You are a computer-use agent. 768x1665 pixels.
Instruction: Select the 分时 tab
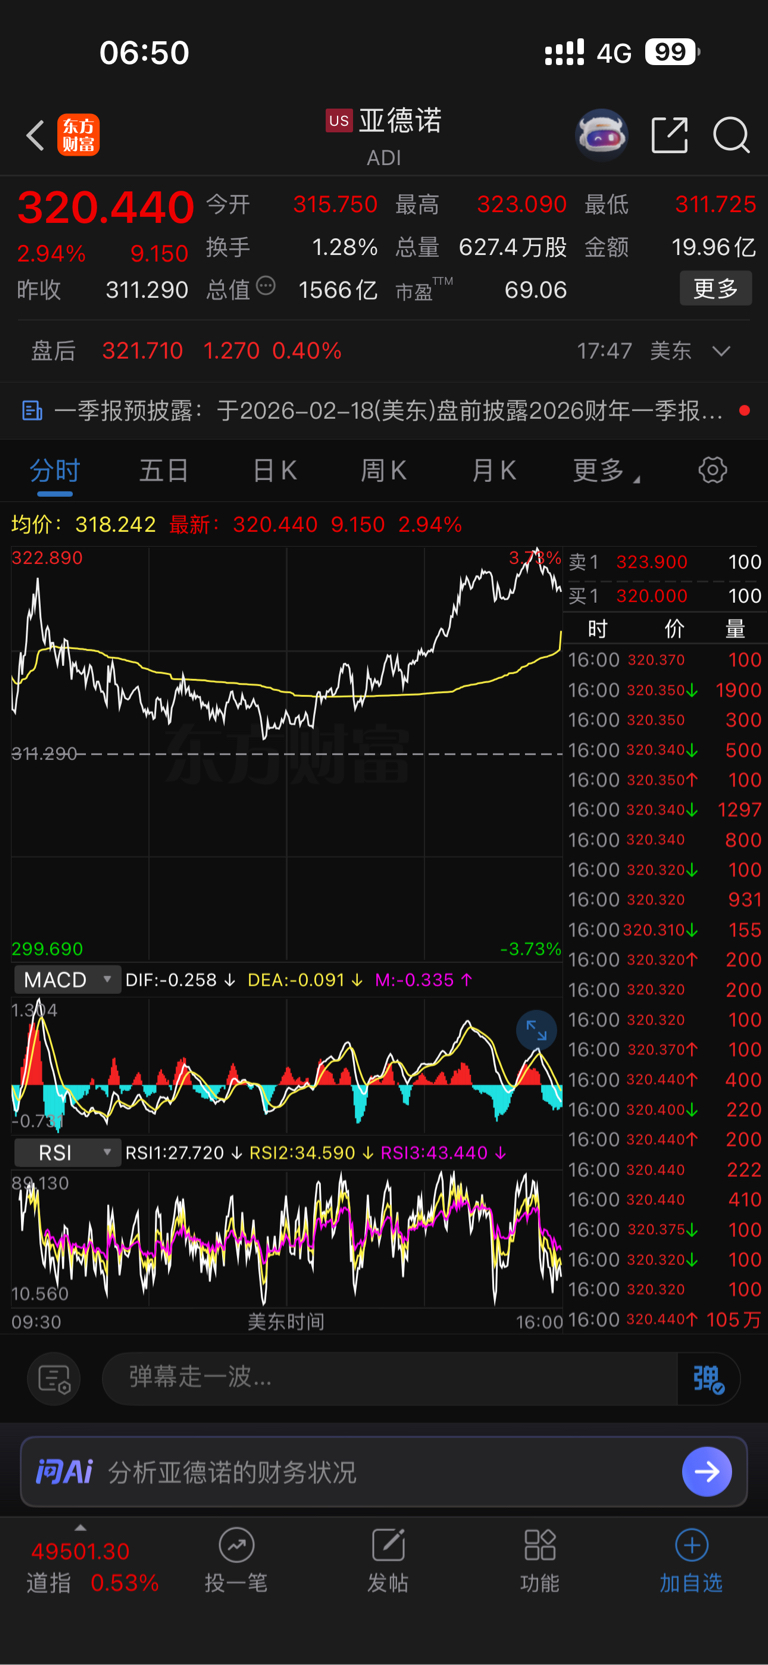[x=55, y=471]
